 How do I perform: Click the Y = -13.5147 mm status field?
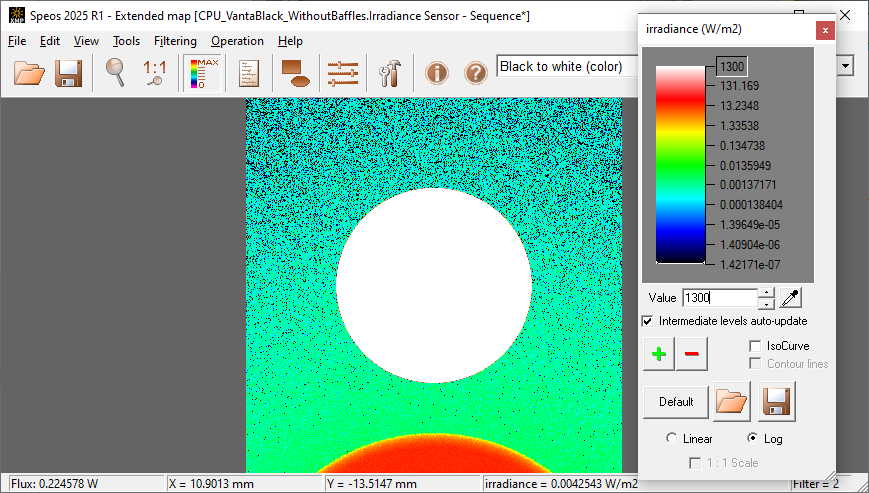point(402,484)
